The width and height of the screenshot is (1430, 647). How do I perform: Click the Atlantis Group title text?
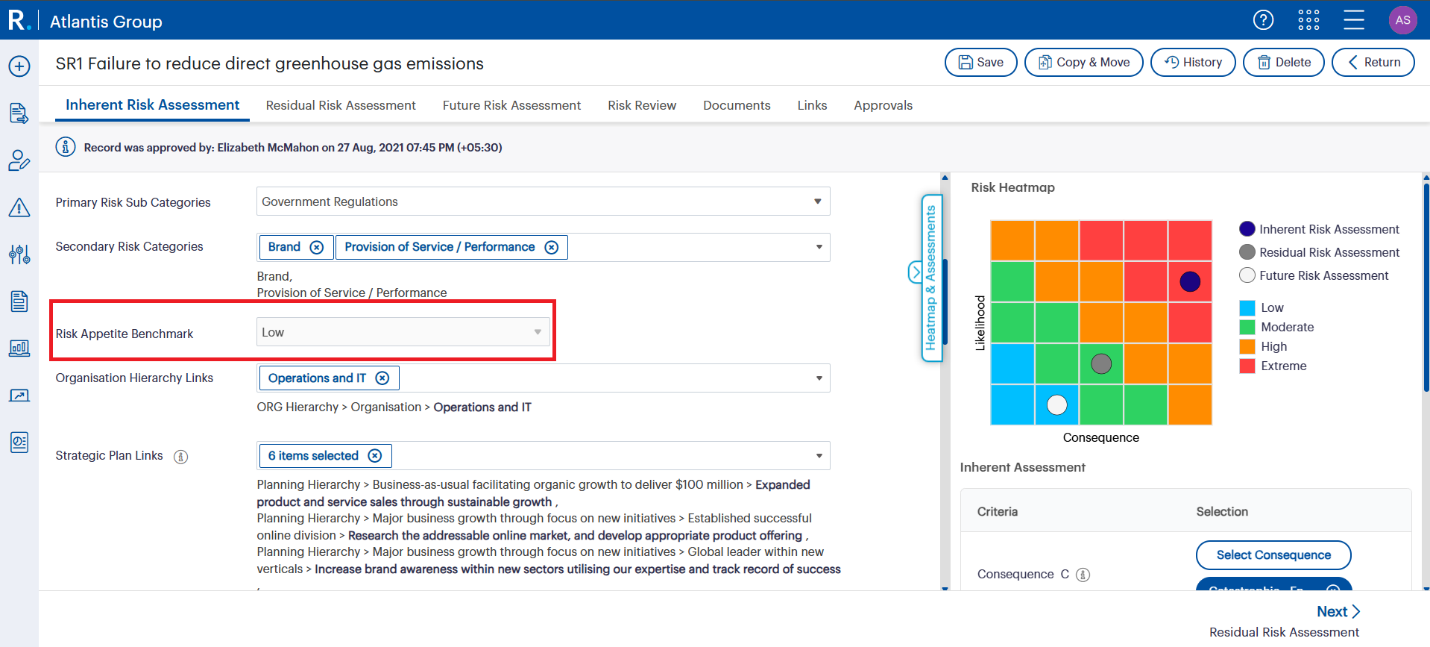coord(105,21)
